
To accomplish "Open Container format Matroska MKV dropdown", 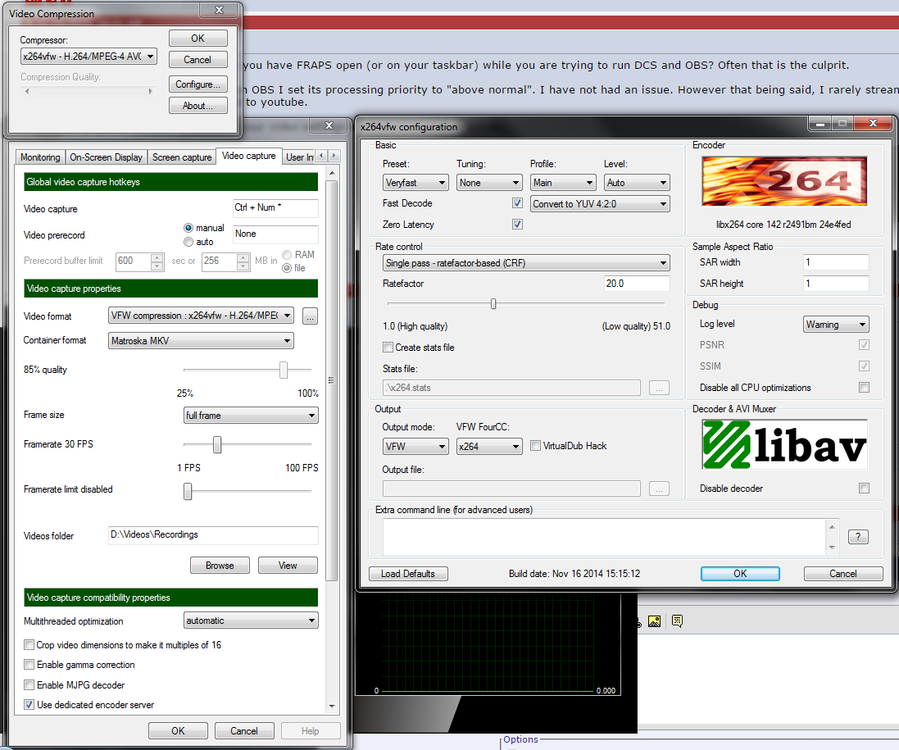I will (x=201, y=341).
